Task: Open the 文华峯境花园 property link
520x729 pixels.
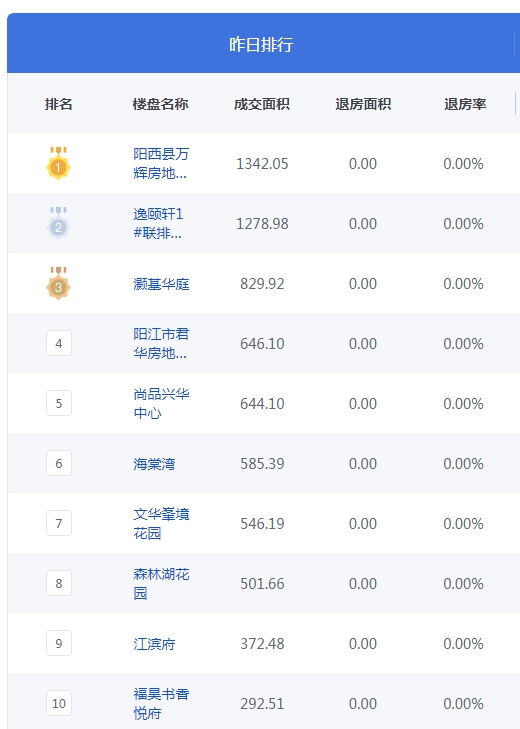Action: click(x=161, y=523)
